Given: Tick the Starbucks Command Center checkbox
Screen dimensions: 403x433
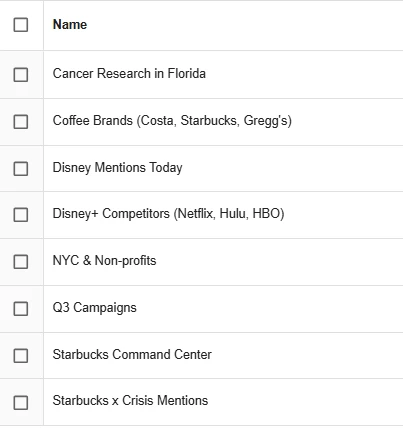Looking at the screenshot, I should pyautogui.click(x=21, y=356).
